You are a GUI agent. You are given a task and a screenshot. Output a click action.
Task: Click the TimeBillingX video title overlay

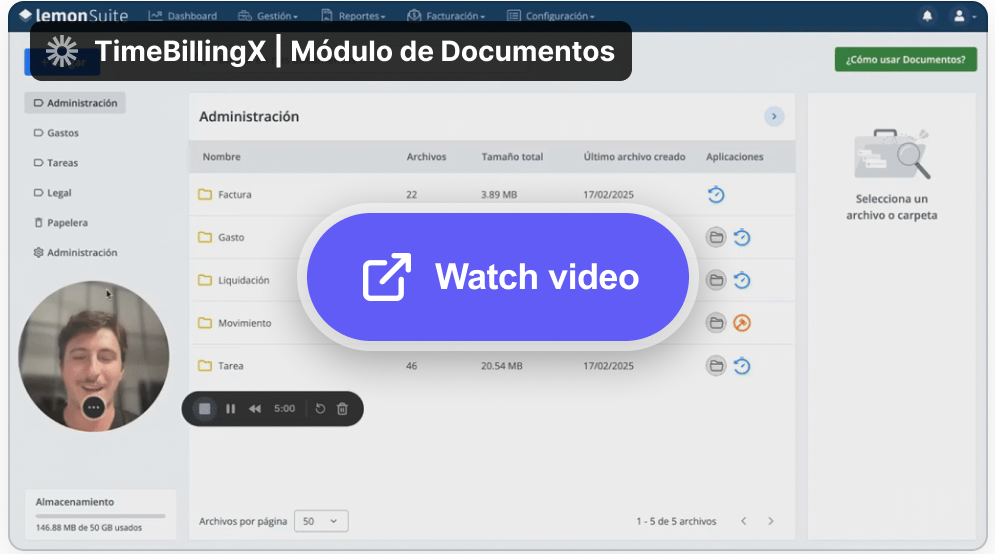point(331,51)
